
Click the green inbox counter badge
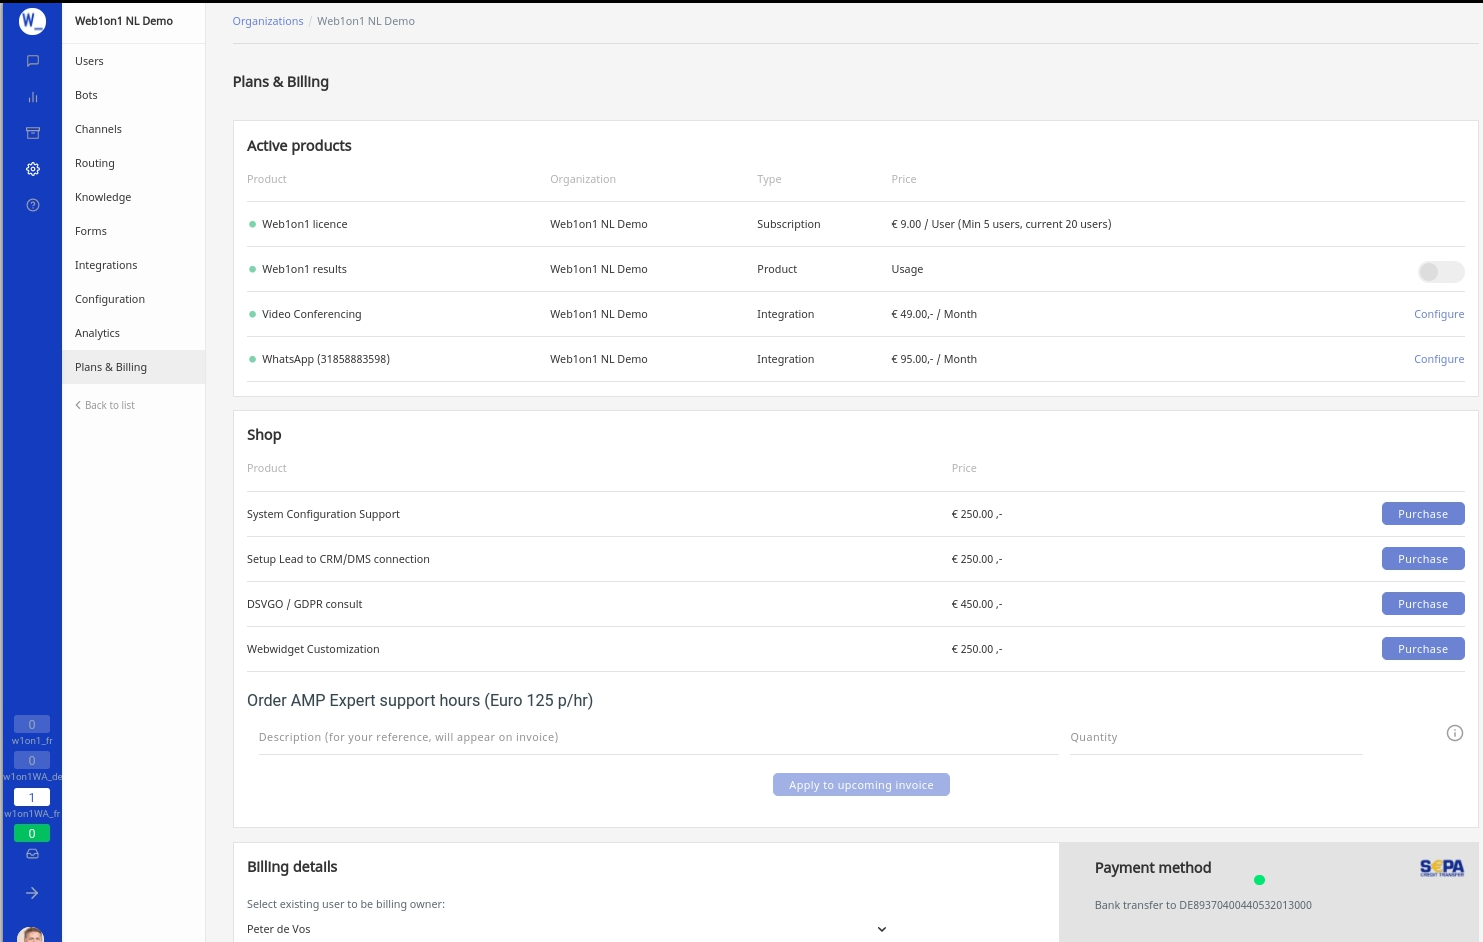(32, 833)
